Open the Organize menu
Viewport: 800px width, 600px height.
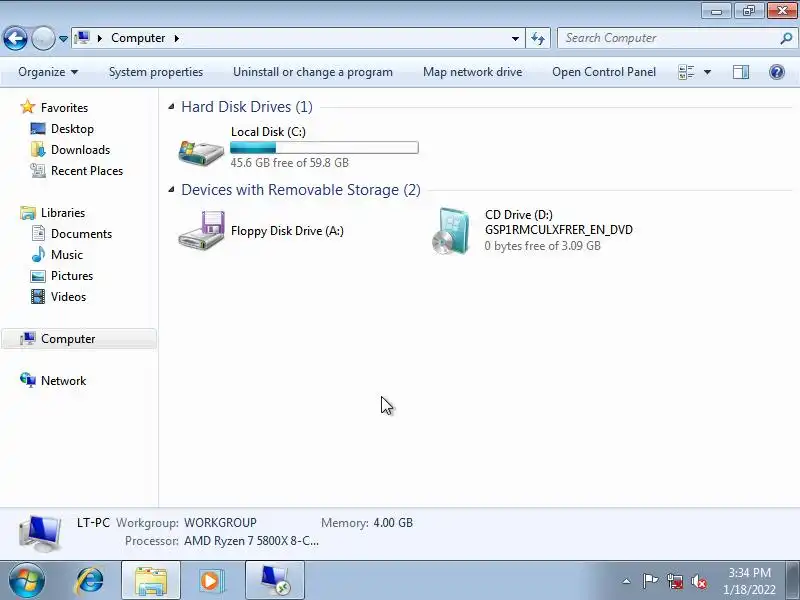coord(48,72)
